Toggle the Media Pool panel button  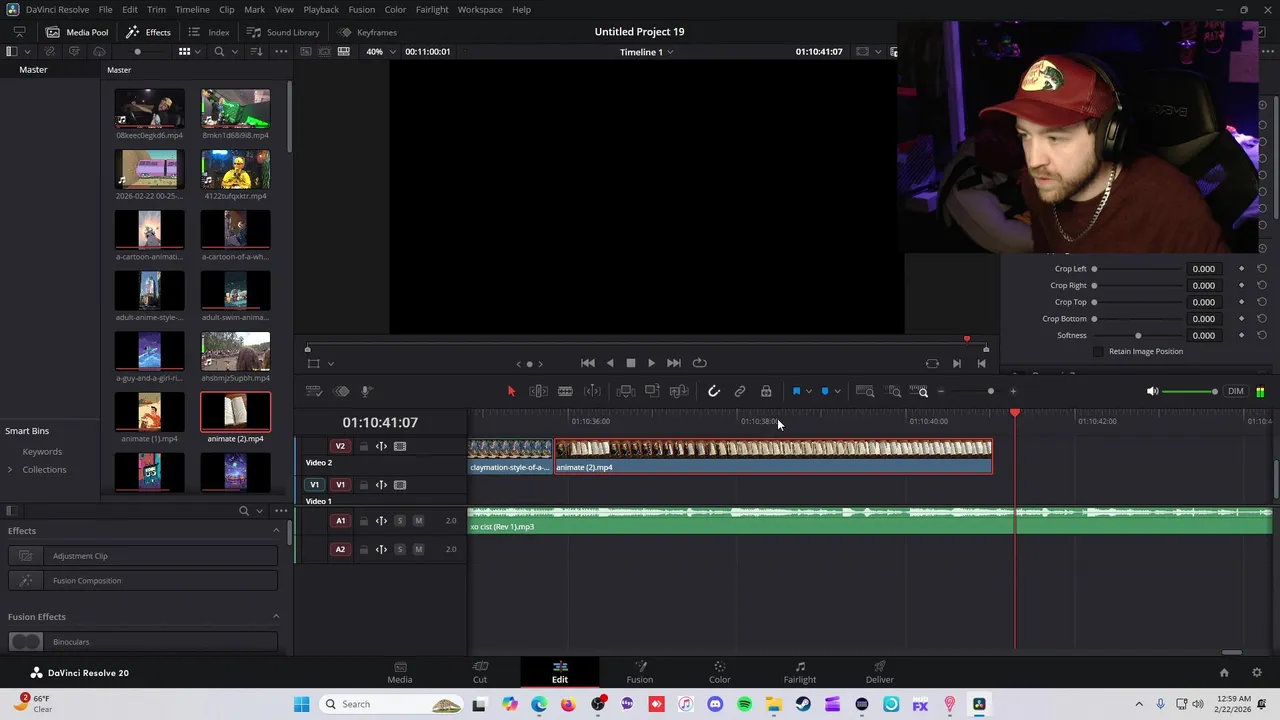(x=77, y=32)
